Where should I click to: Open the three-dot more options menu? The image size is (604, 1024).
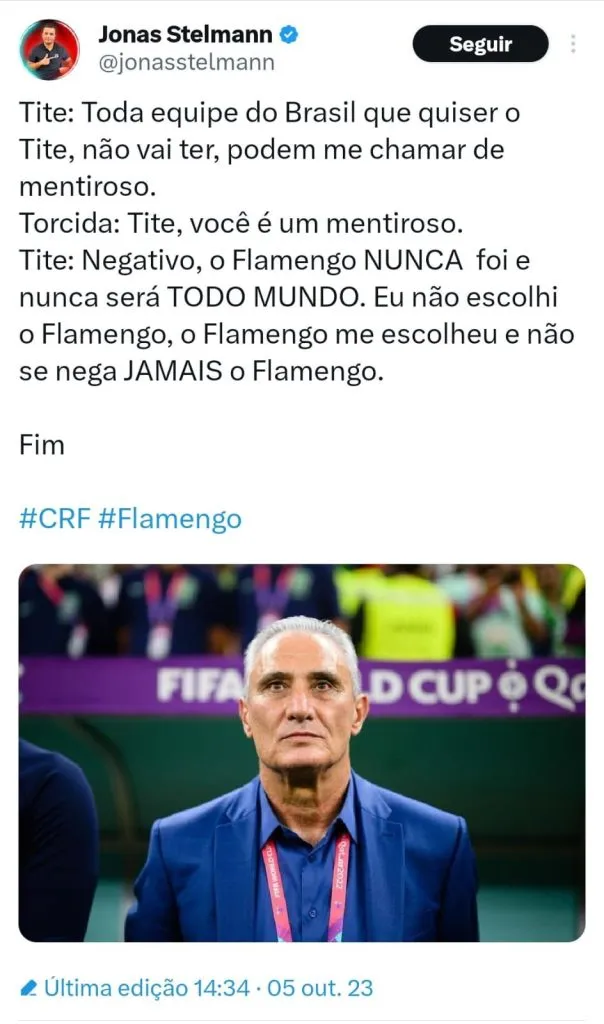point(573,44)
